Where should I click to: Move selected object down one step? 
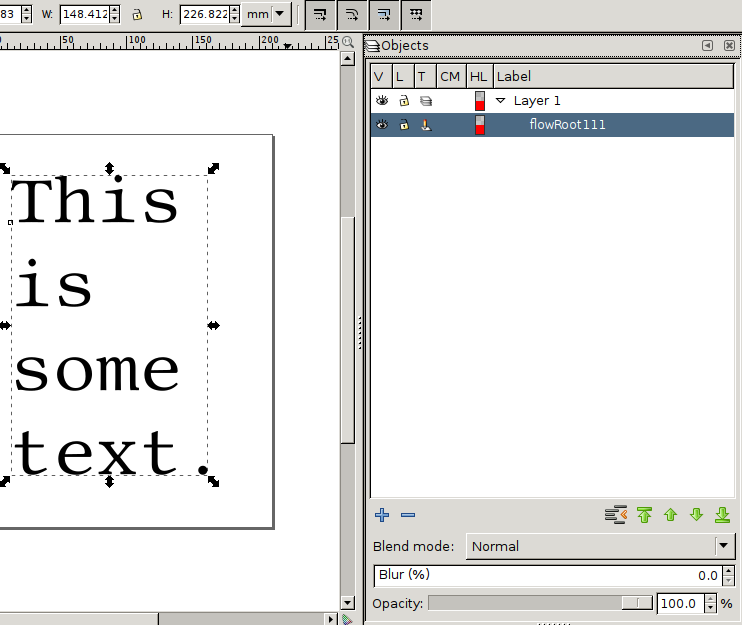(696, 515)
